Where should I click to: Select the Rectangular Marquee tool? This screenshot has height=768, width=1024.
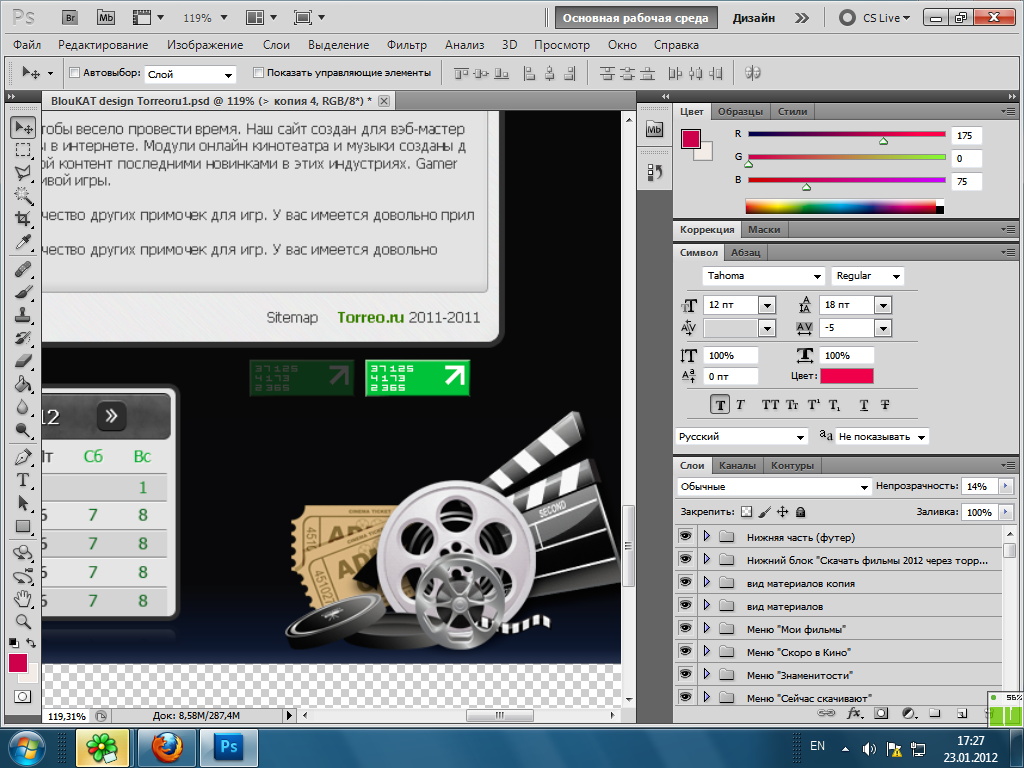point(23,150)
